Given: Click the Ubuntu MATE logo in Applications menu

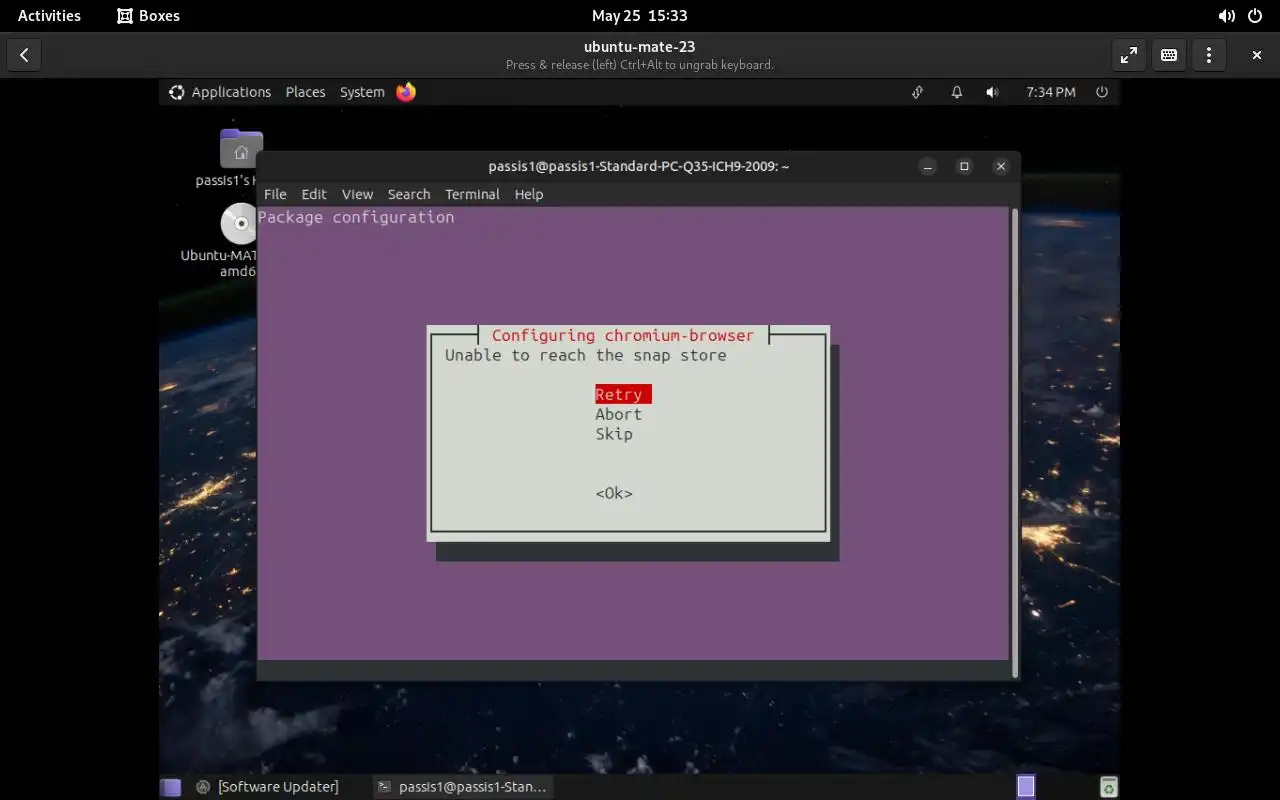Looking at the screenshot, I should (177, 92).
